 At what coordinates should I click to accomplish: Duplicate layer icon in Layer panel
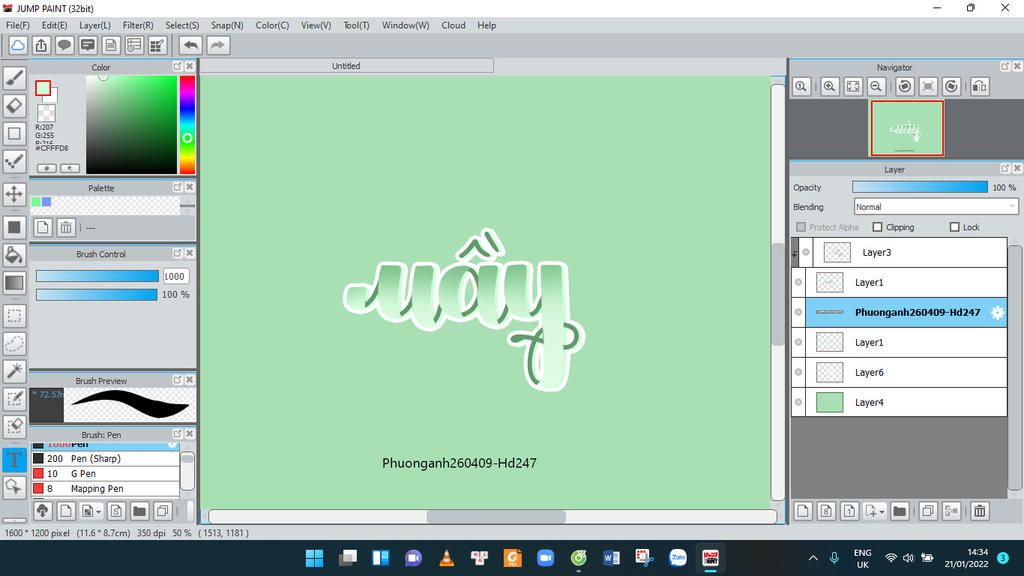927,511
